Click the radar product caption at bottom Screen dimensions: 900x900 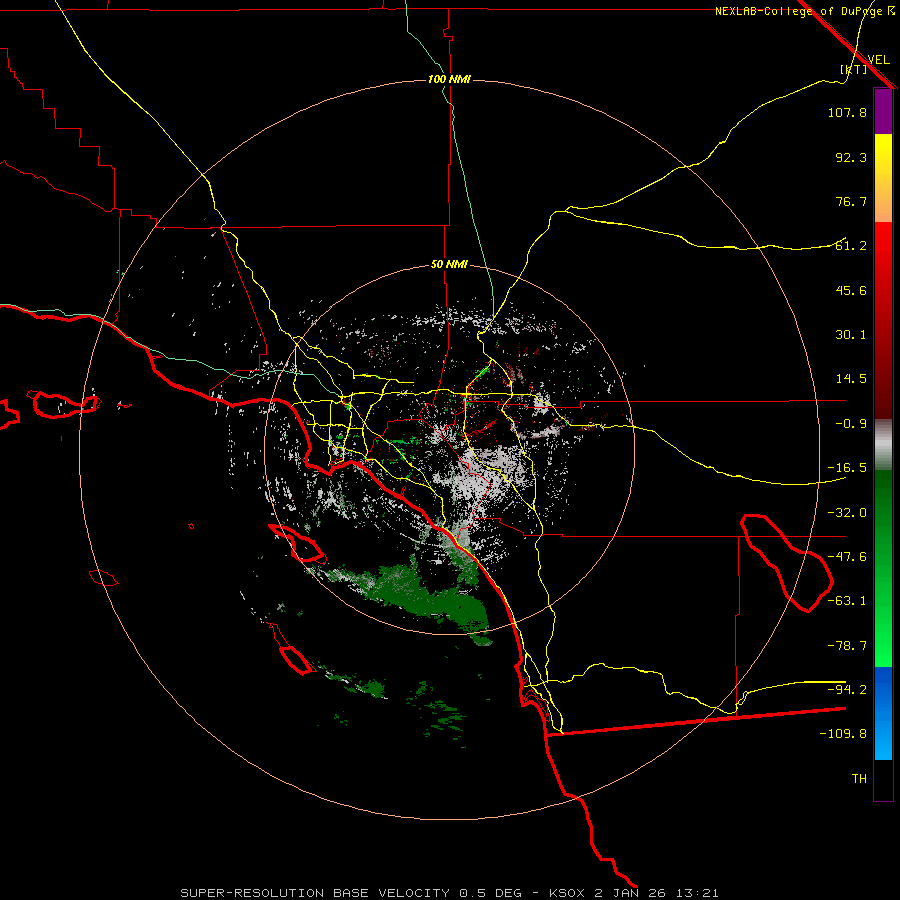coord(449,893)
